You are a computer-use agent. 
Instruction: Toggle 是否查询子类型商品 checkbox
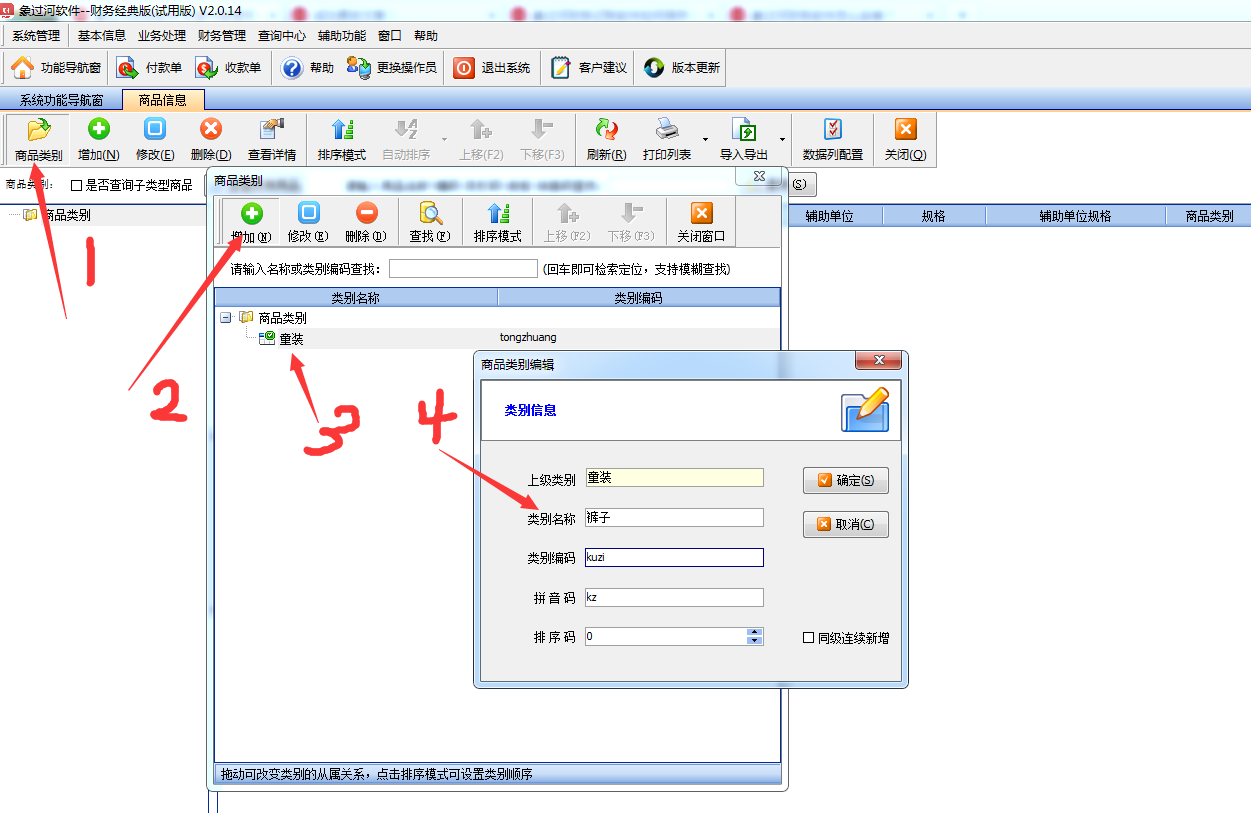[x=77, y=185]
